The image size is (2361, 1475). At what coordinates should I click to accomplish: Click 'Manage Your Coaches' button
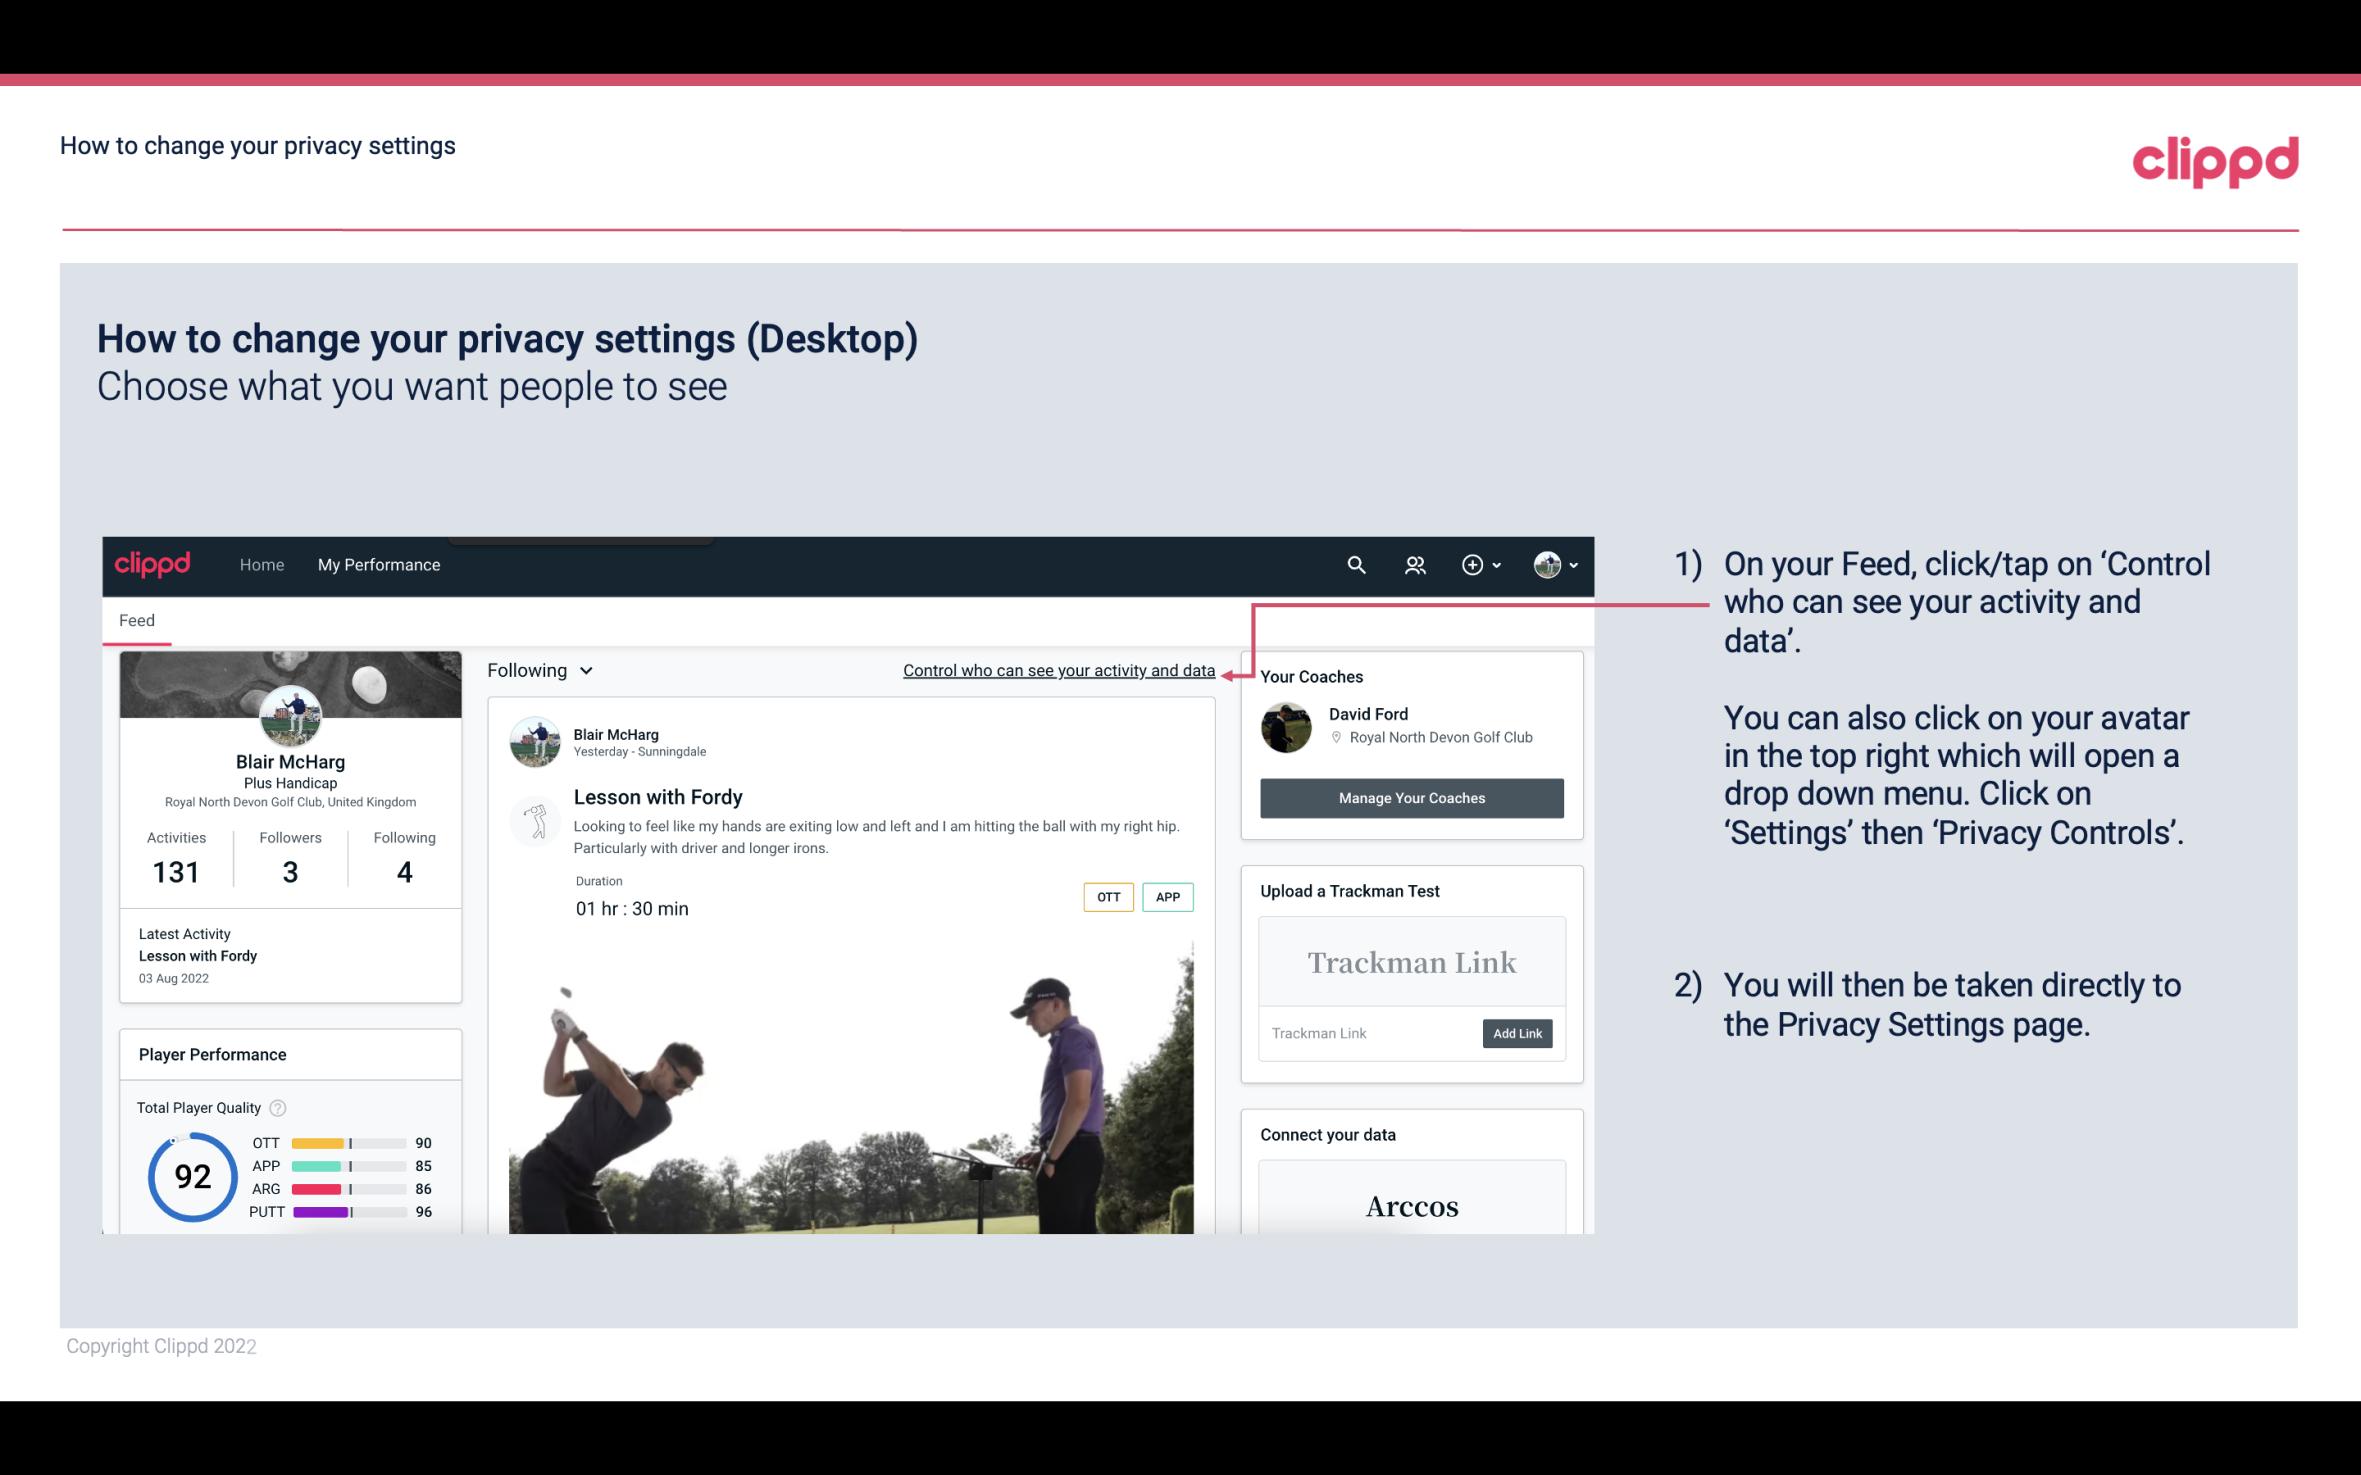coord(1412,797)
